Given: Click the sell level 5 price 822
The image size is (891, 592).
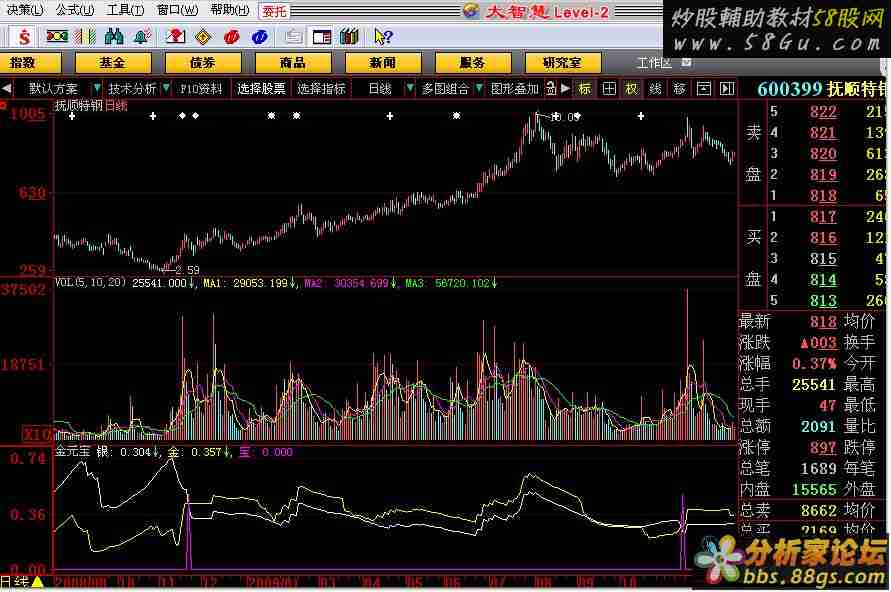Looking at the screenshot, I should [823, 111].
